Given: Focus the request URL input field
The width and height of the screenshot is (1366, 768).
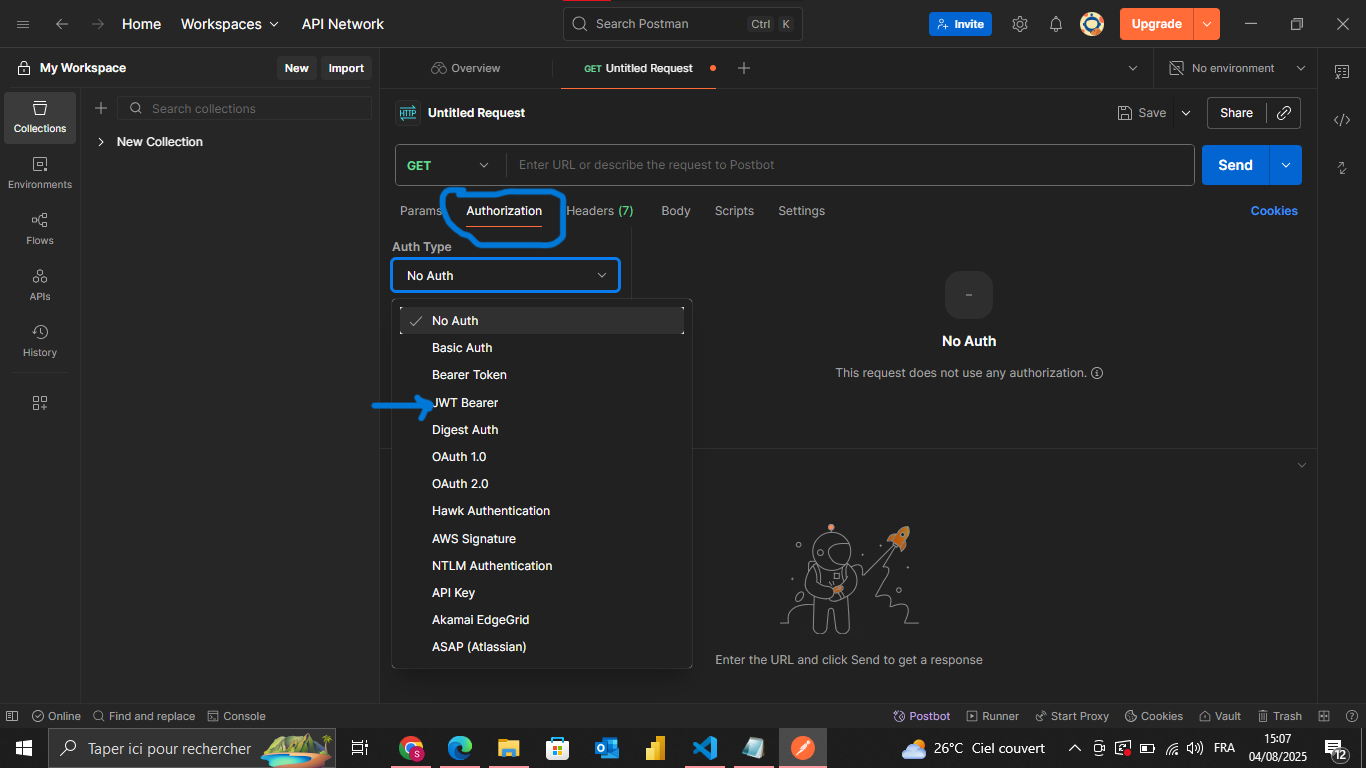Looking at the screenshot, I should [850, 165].
